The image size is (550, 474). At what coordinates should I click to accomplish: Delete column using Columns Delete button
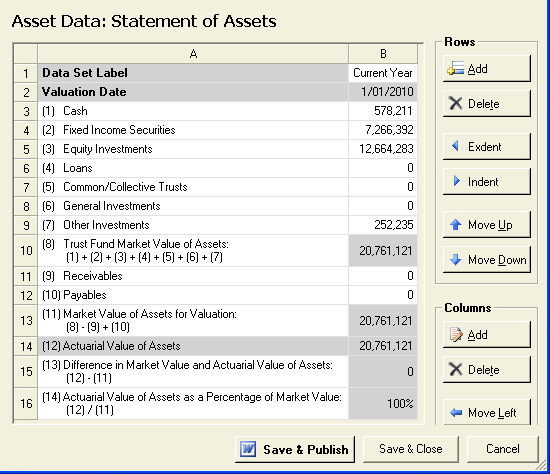point(487,369)
